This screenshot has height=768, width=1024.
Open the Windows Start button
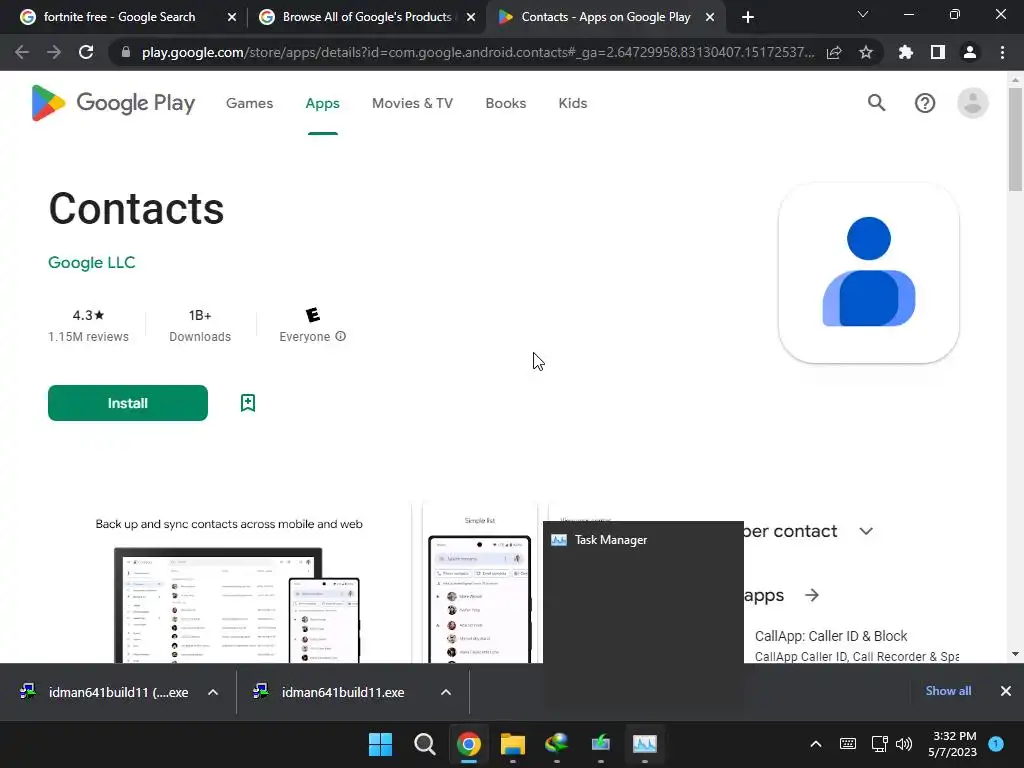[x=380, y=744]
